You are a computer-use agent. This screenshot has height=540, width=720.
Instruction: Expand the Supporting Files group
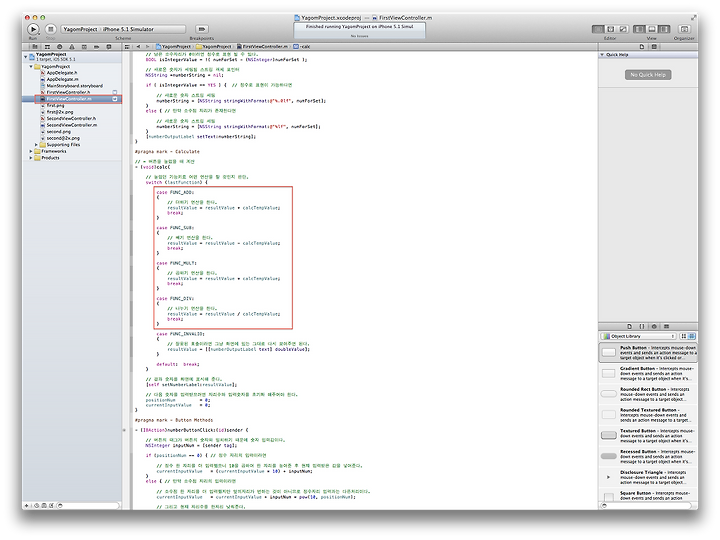point(37,145)
